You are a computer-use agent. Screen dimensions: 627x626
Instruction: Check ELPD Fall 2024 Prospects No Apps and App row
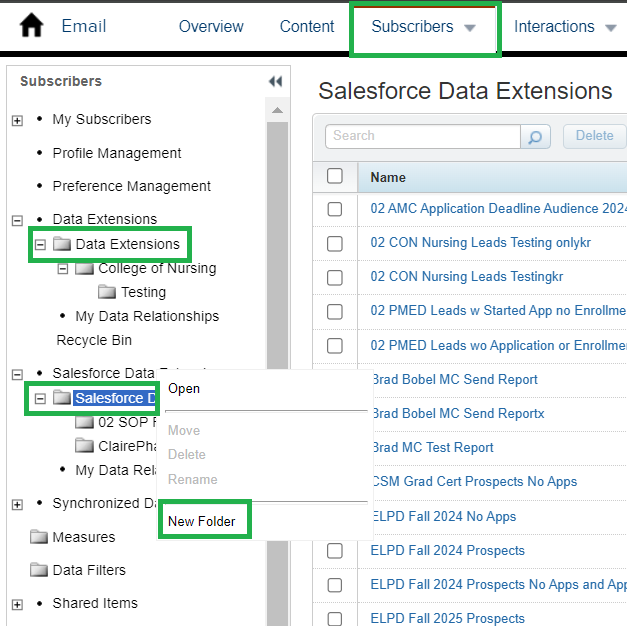point(335,585)
